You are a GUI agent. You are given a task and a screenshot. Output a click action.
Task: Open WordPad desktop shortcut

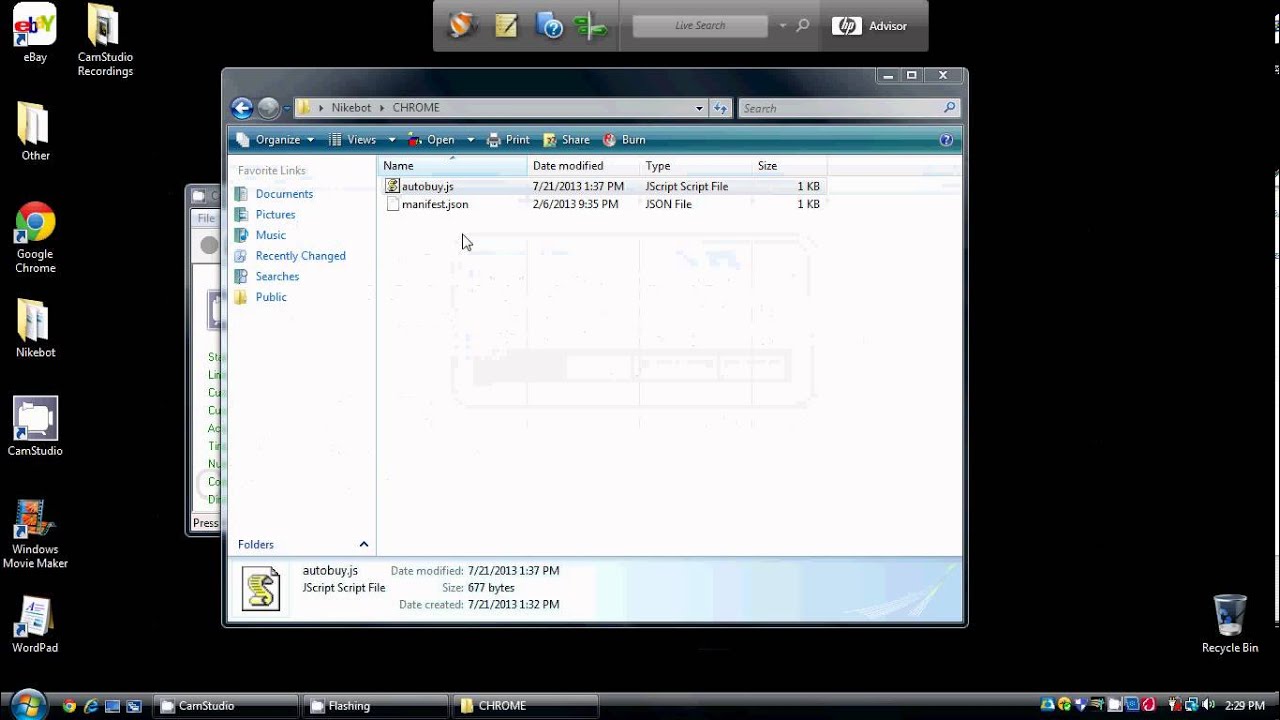coord(35,625)
